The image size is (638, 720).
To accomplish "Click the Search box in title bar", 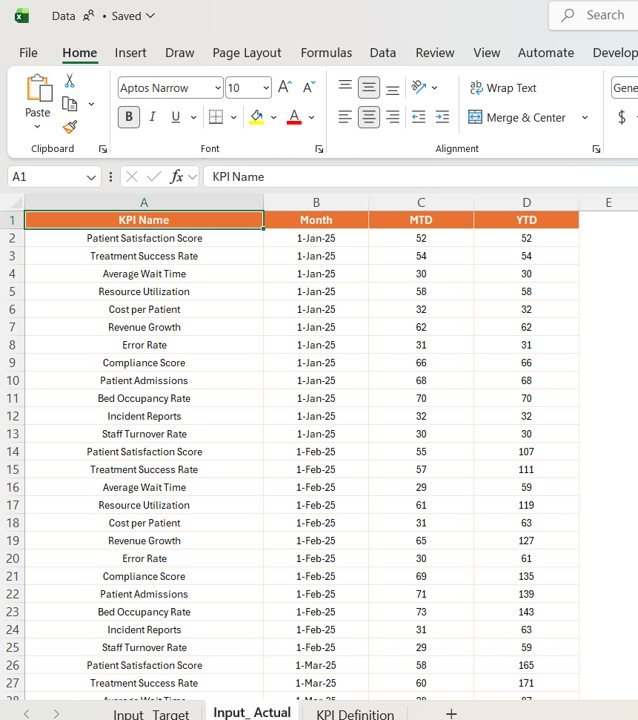I will tap(600, 15).
